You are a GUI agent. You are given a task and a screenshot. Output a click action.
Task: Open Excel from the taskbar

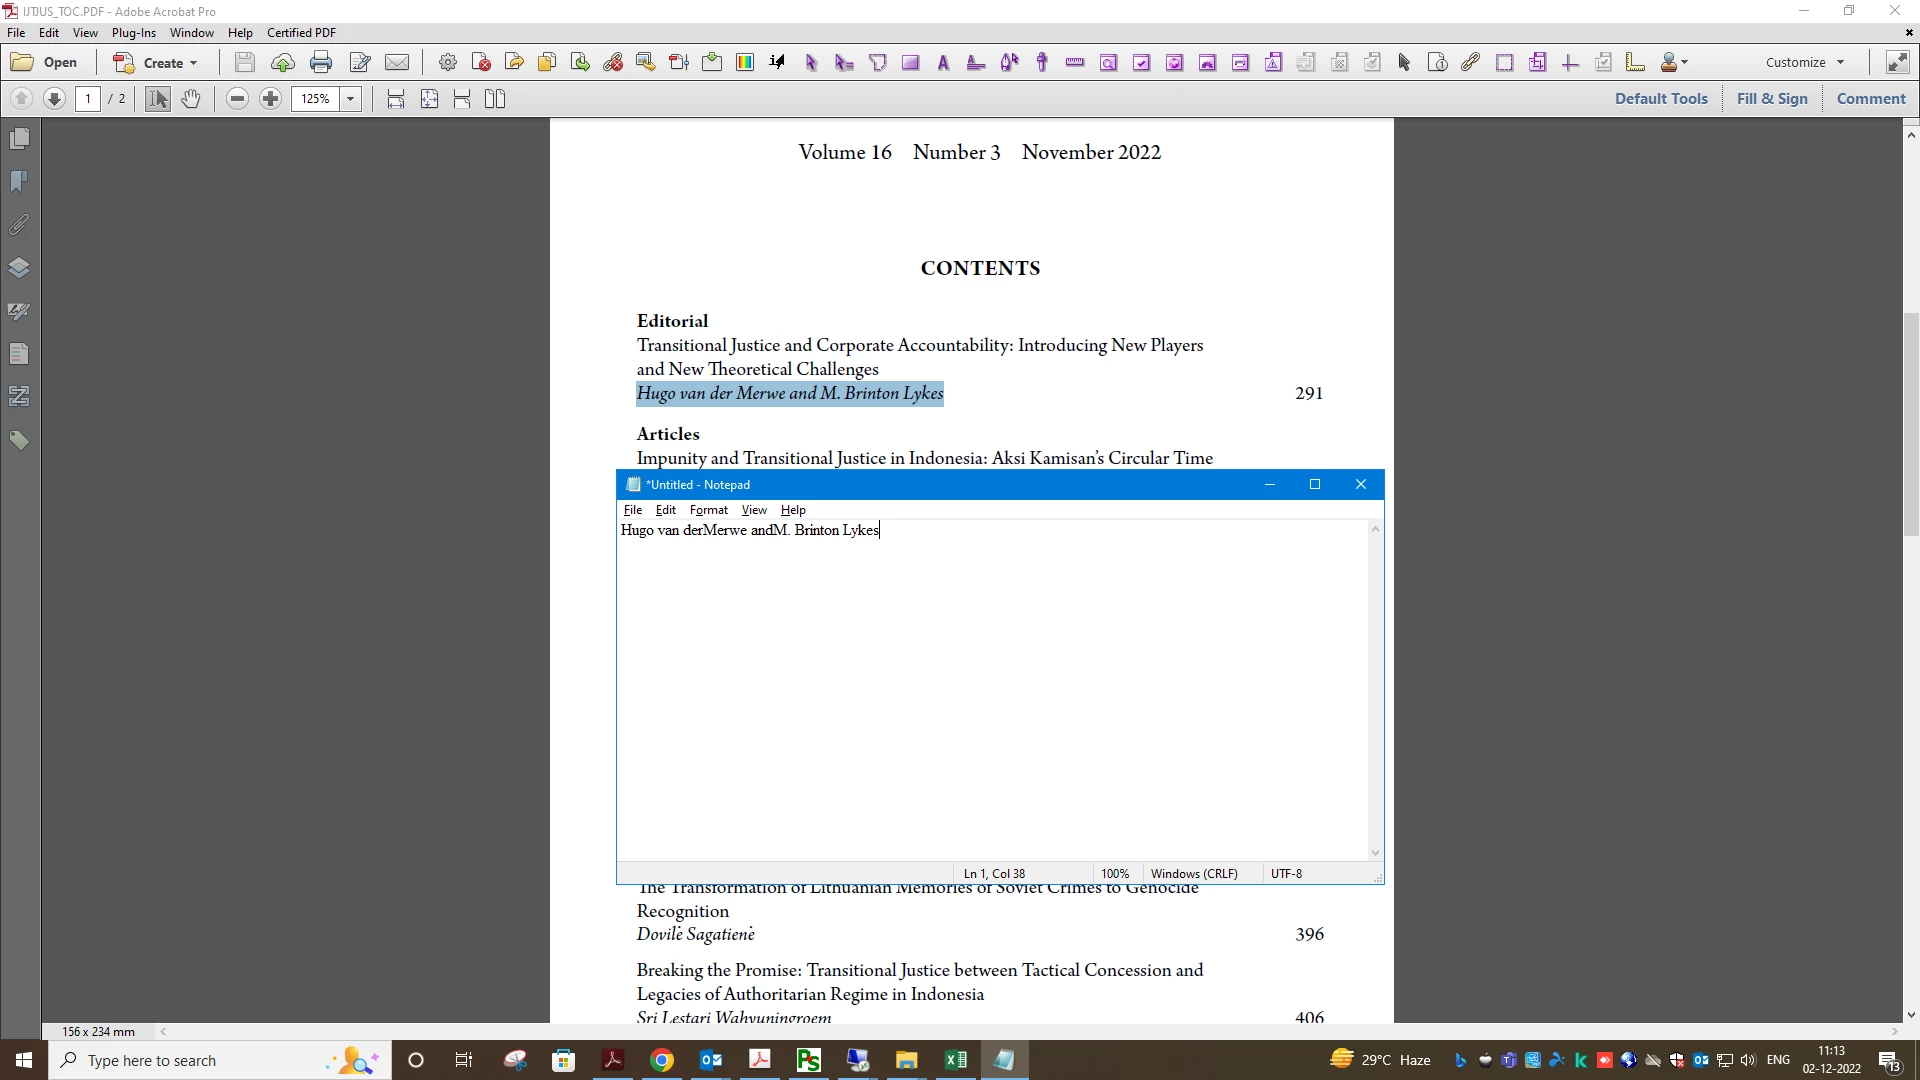click(955, 1060)
